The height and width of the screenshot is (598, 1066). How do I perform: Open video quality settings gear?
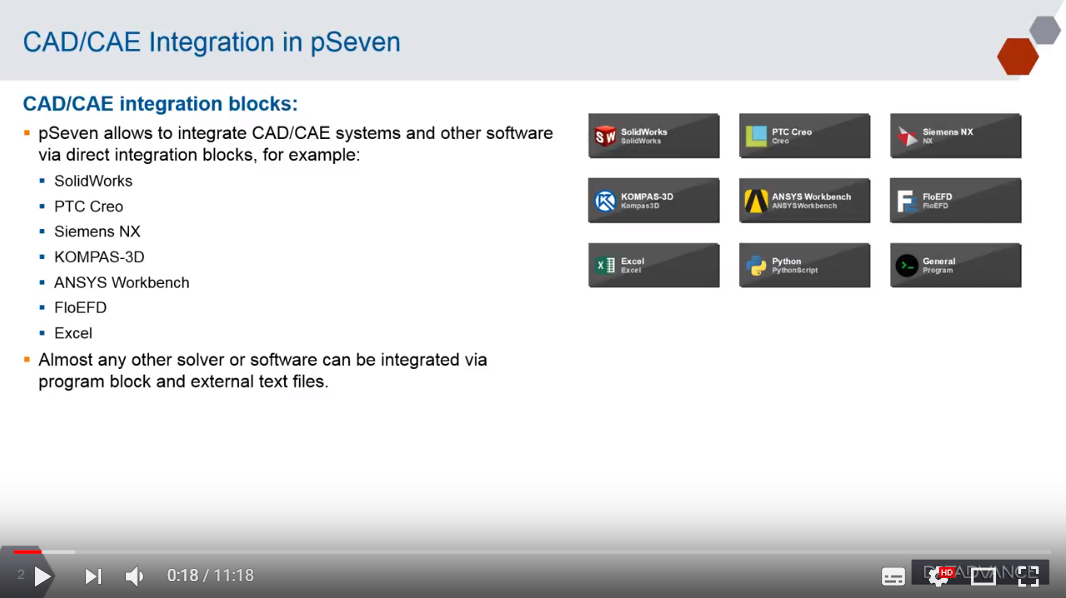tap(938, 576)
